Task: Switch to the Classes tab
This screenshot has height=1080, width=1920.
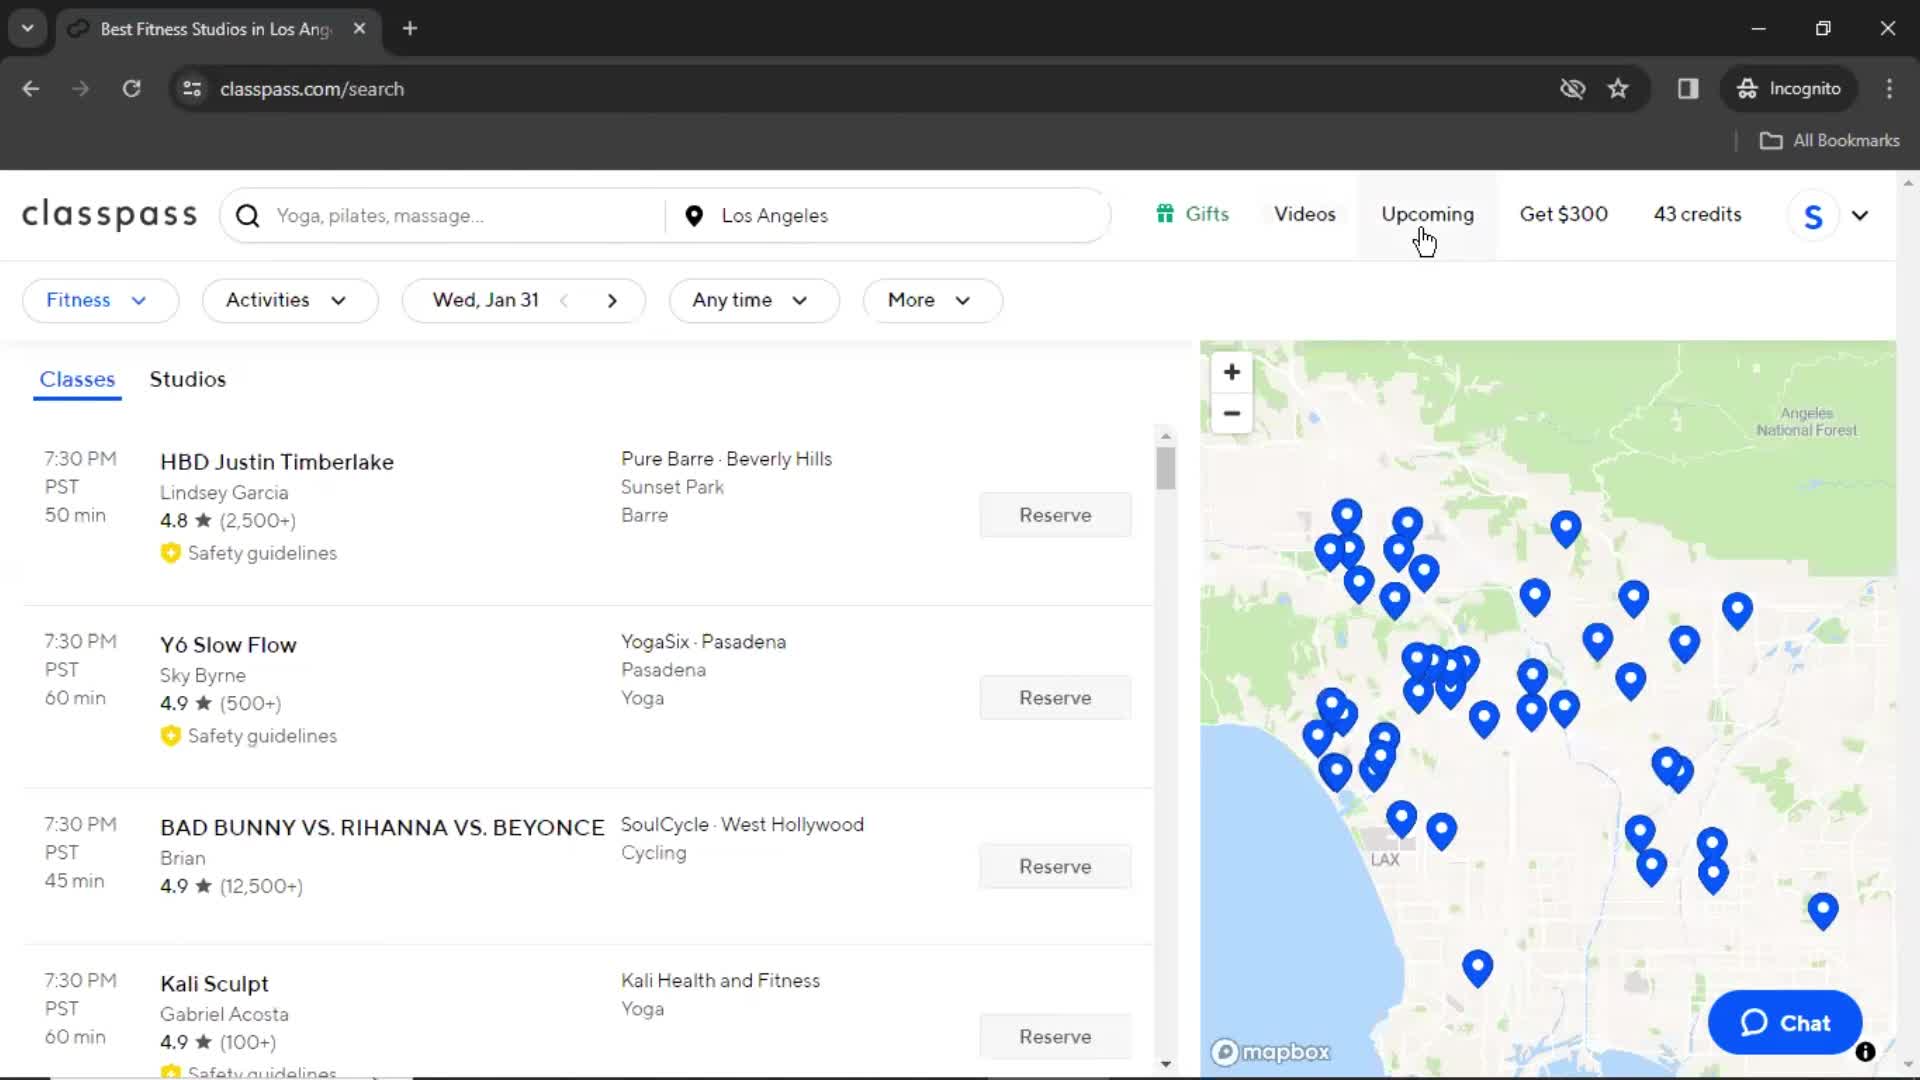Action: (77, 380)
